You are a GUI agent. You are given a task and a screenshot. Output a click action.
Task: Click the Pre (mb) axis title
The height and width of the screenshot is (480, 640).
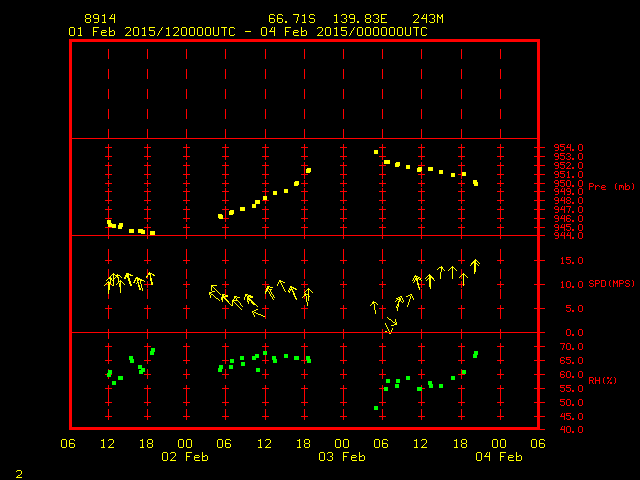612,187
